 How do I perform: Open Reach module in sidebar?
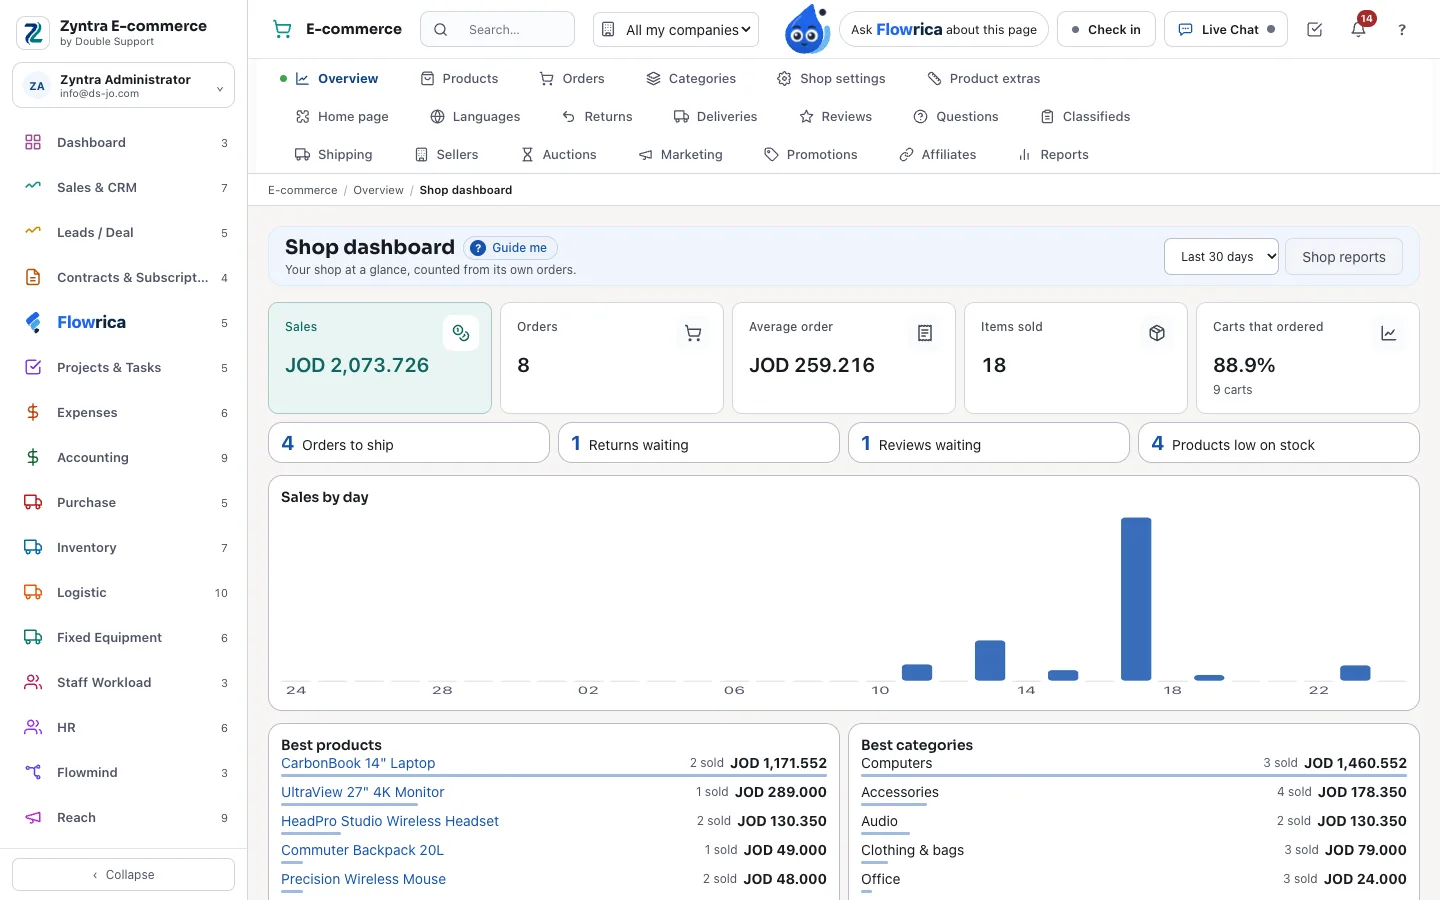(x=124, y=818)
